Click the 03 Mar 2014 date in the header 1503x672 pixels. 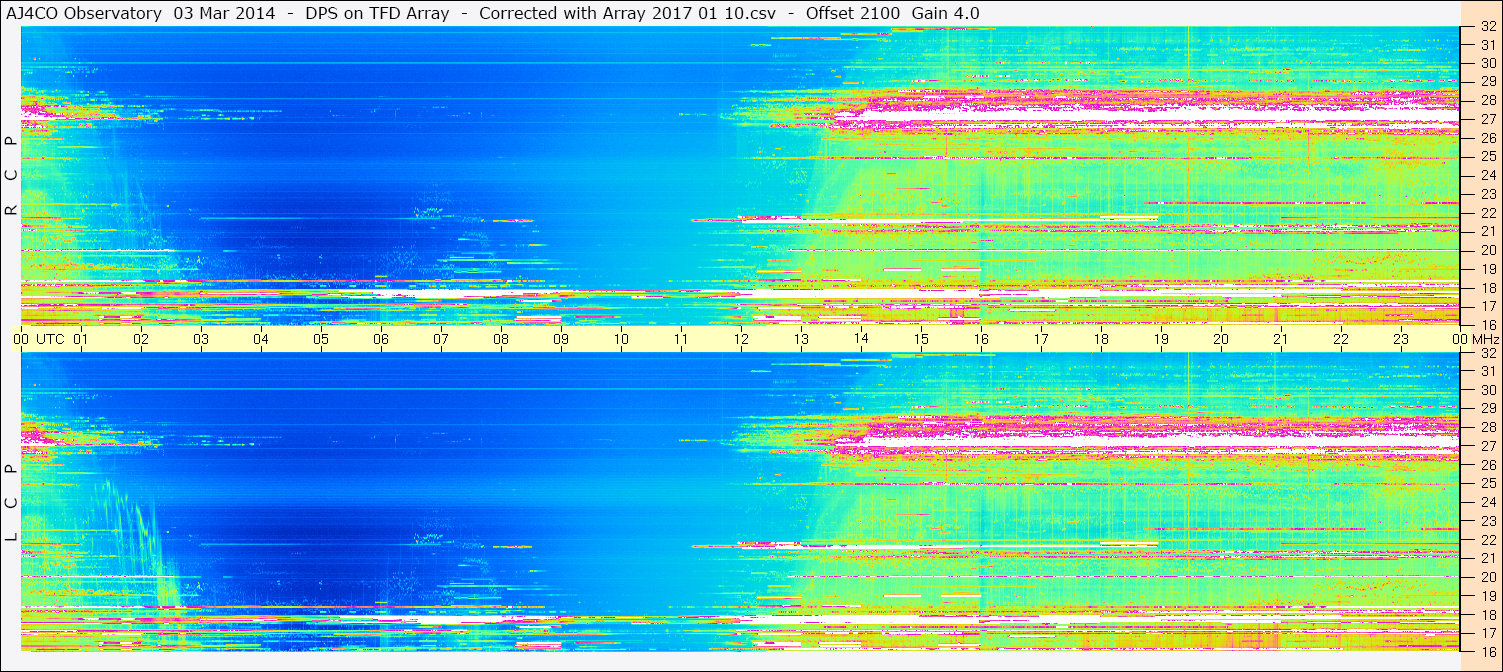coord(224,13)
